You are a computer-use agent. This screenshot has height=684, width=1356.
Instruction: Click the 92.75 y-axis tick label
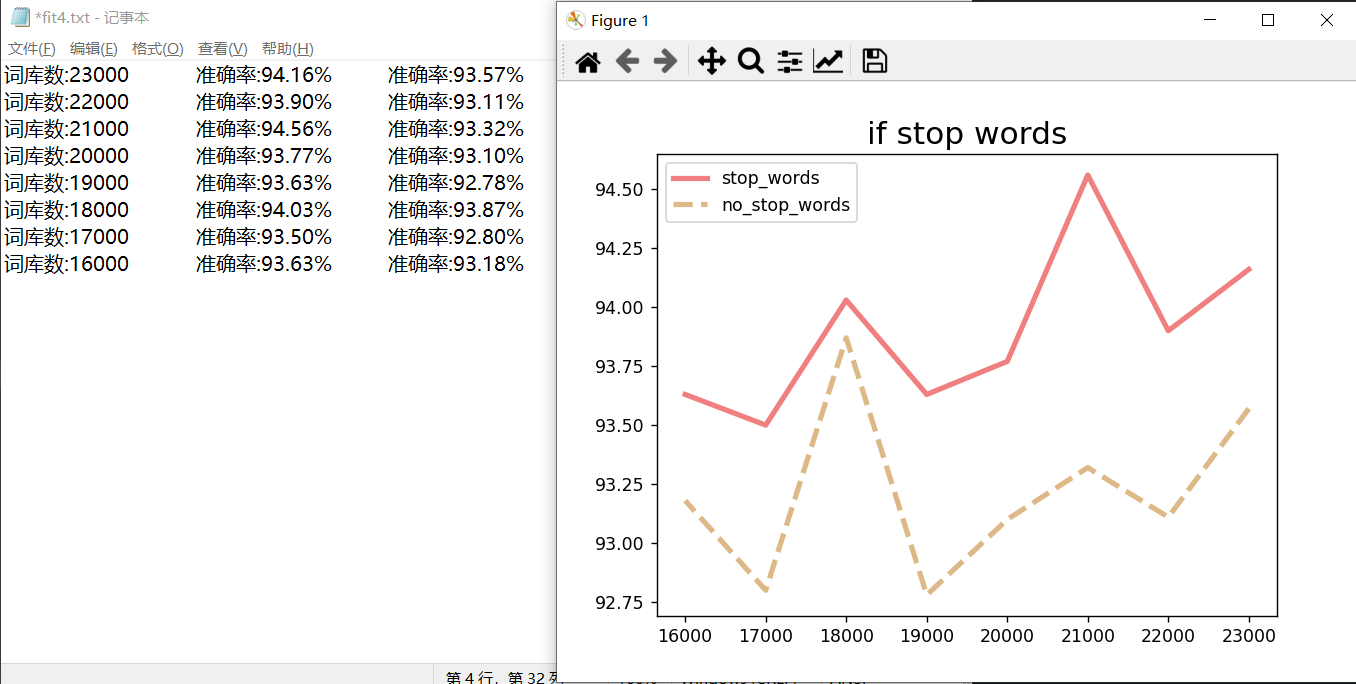coord(621,603)
